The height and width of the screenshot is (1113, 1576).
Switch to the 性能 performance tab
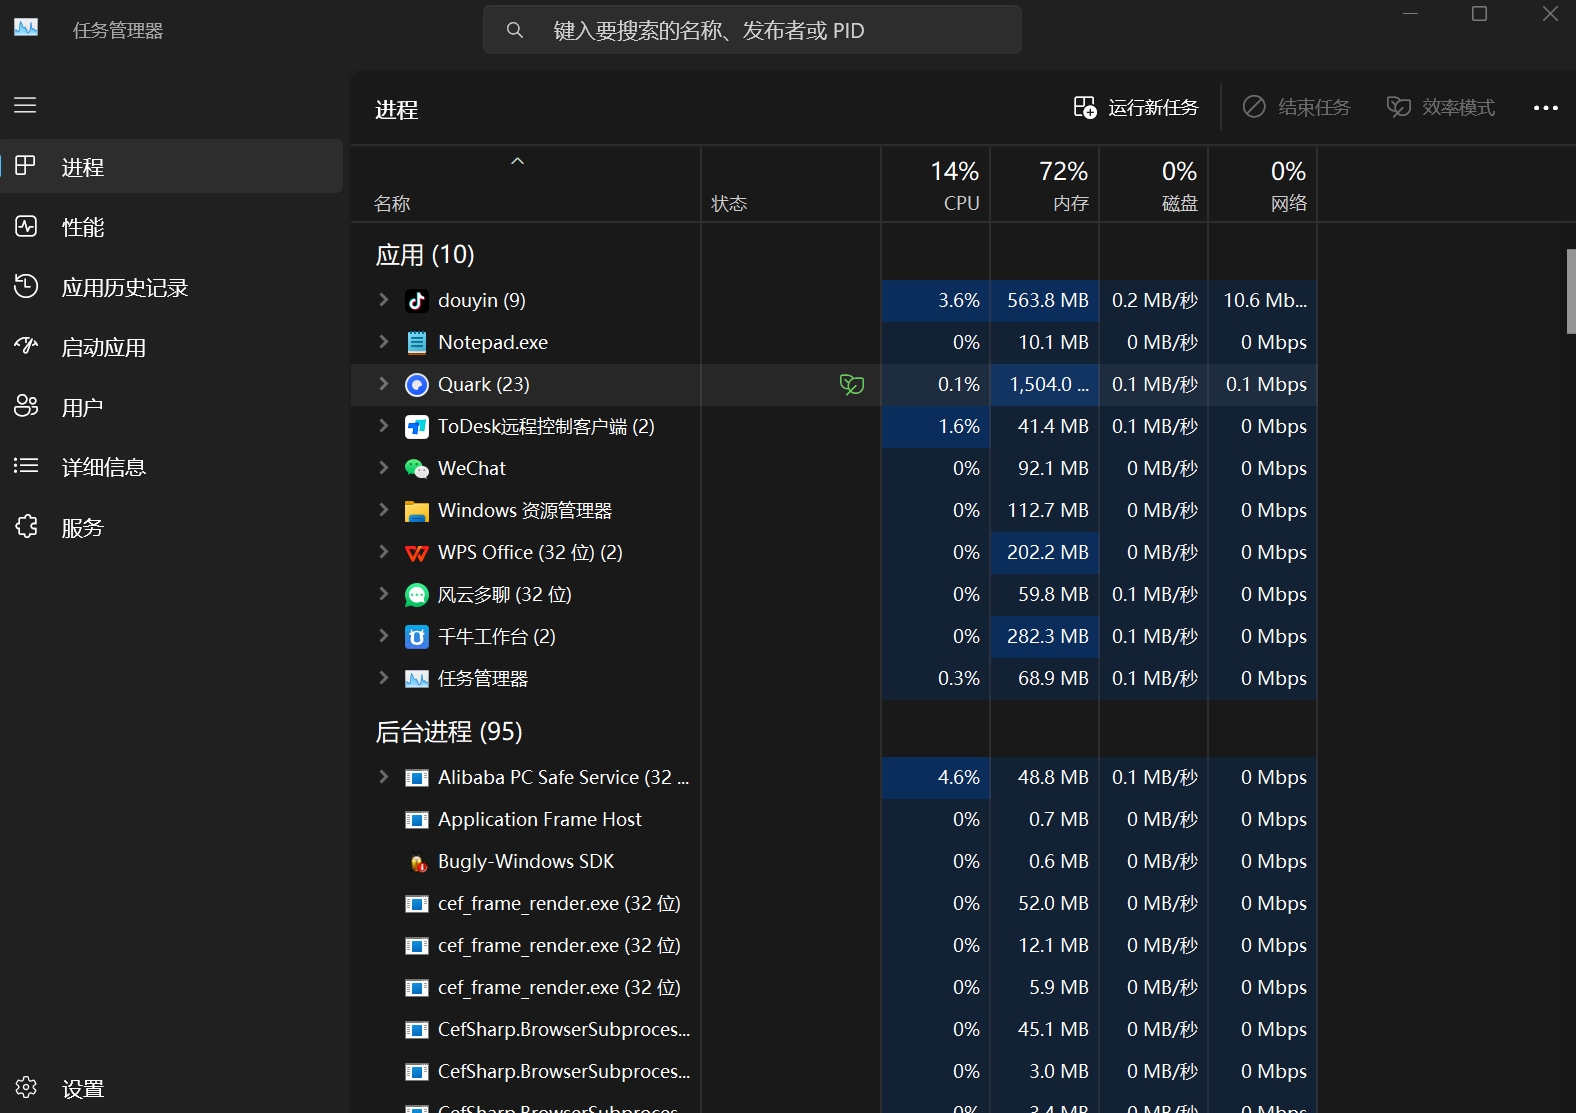tap(83, 228)
